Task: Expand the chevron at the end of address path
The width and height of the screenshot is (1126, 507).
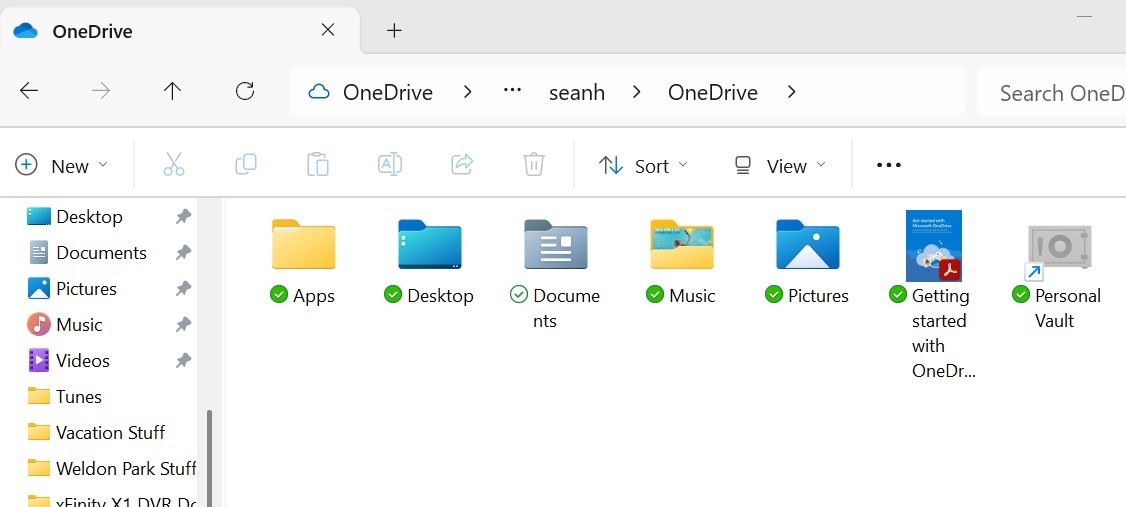Action: coord(791,92)
